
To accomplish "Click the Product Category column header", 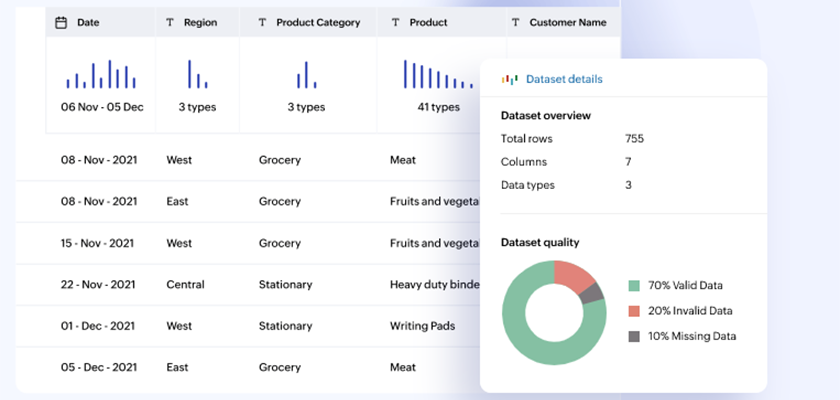I will tap(317, 22).
